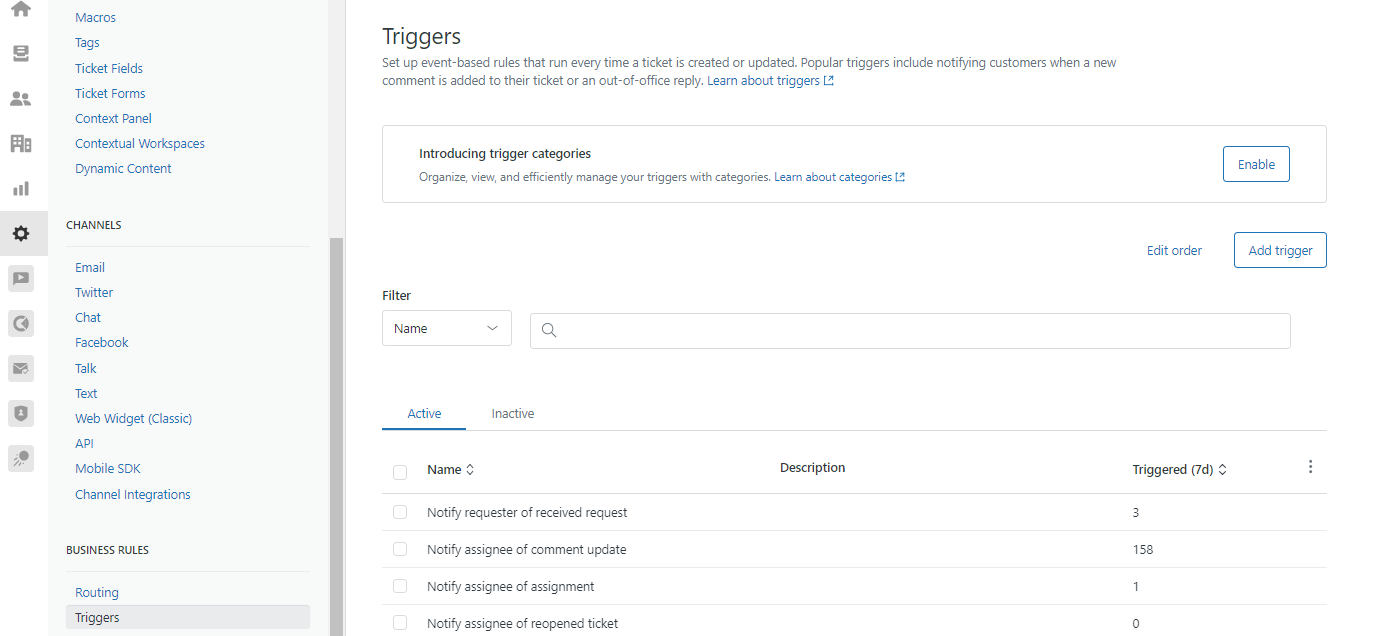Select the Admin gear icon
Viewport: 1386px width, 636px height.
pyautogui.click(x=21, y=234)
